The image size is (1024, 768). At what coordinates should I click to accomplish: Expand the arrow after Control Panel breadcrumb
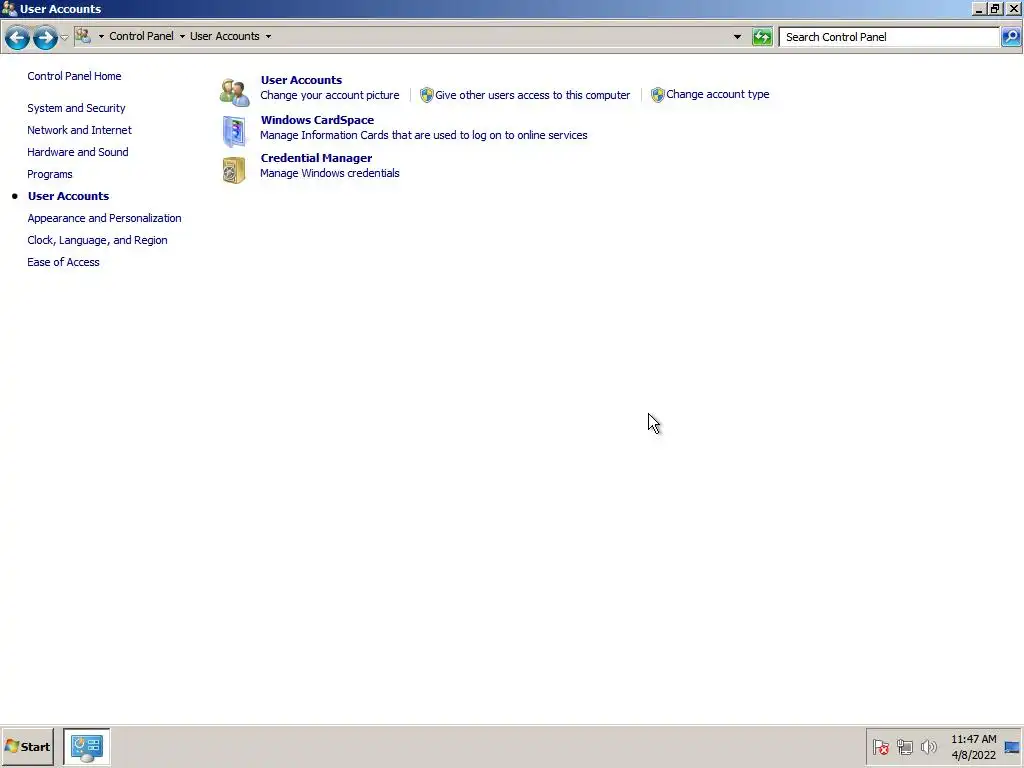(182, 37)
